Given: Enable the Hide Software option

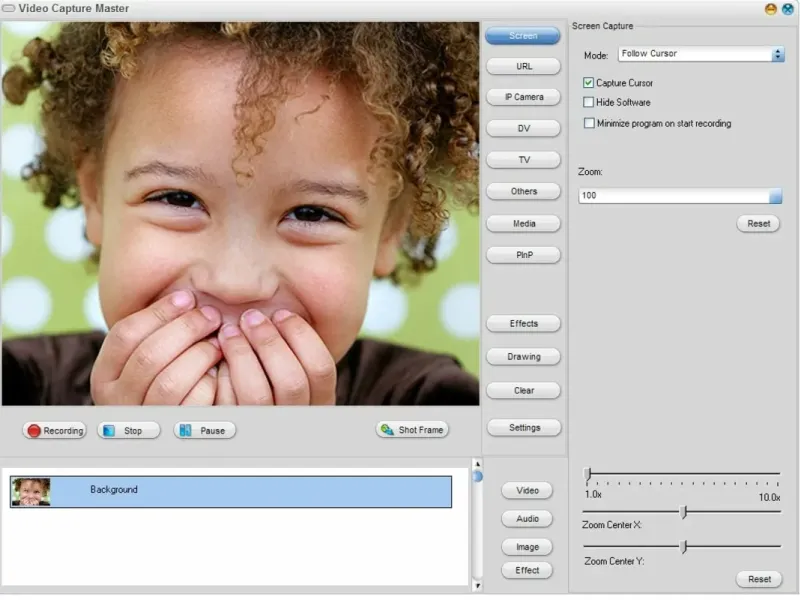Looking at the screenshot, I should [x=588, y=103].
